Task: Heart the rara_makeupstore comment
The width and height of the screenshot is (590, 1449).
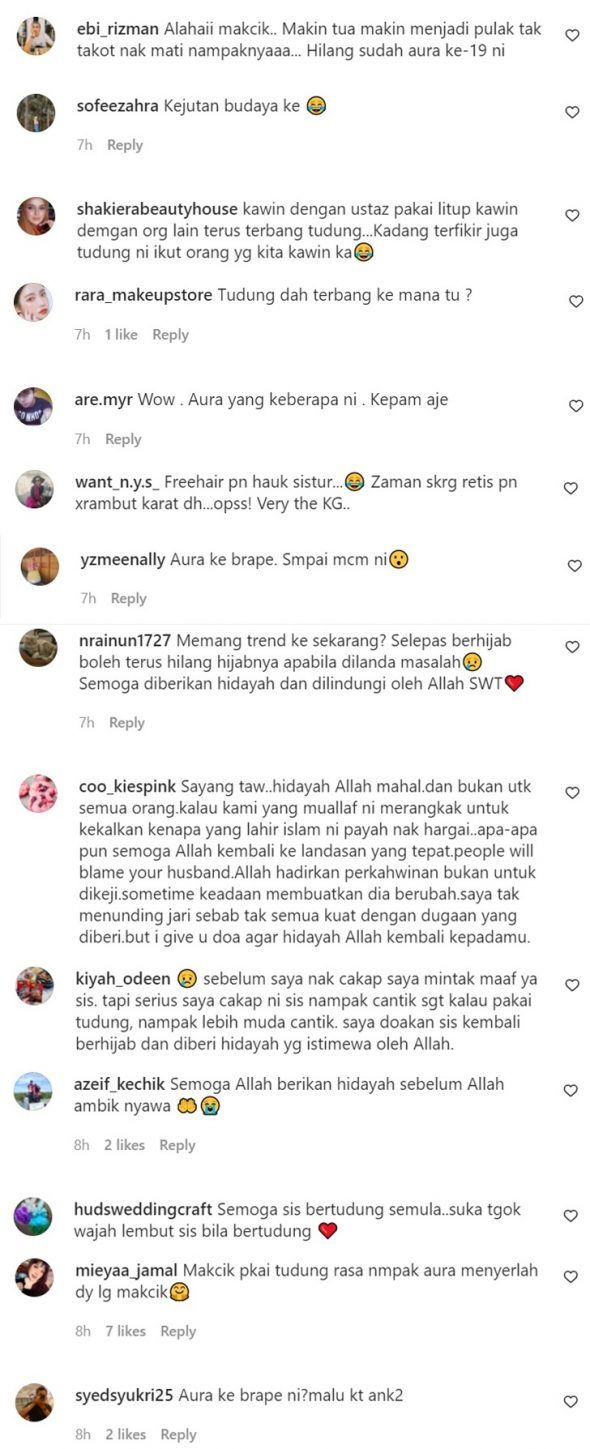Action: (x=575, y=301)
